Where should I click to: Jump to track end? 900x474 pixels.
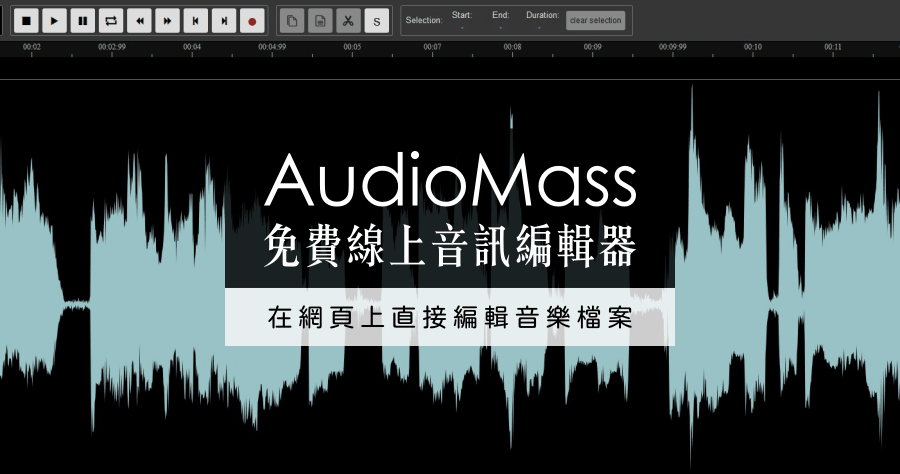pos(224,21)
